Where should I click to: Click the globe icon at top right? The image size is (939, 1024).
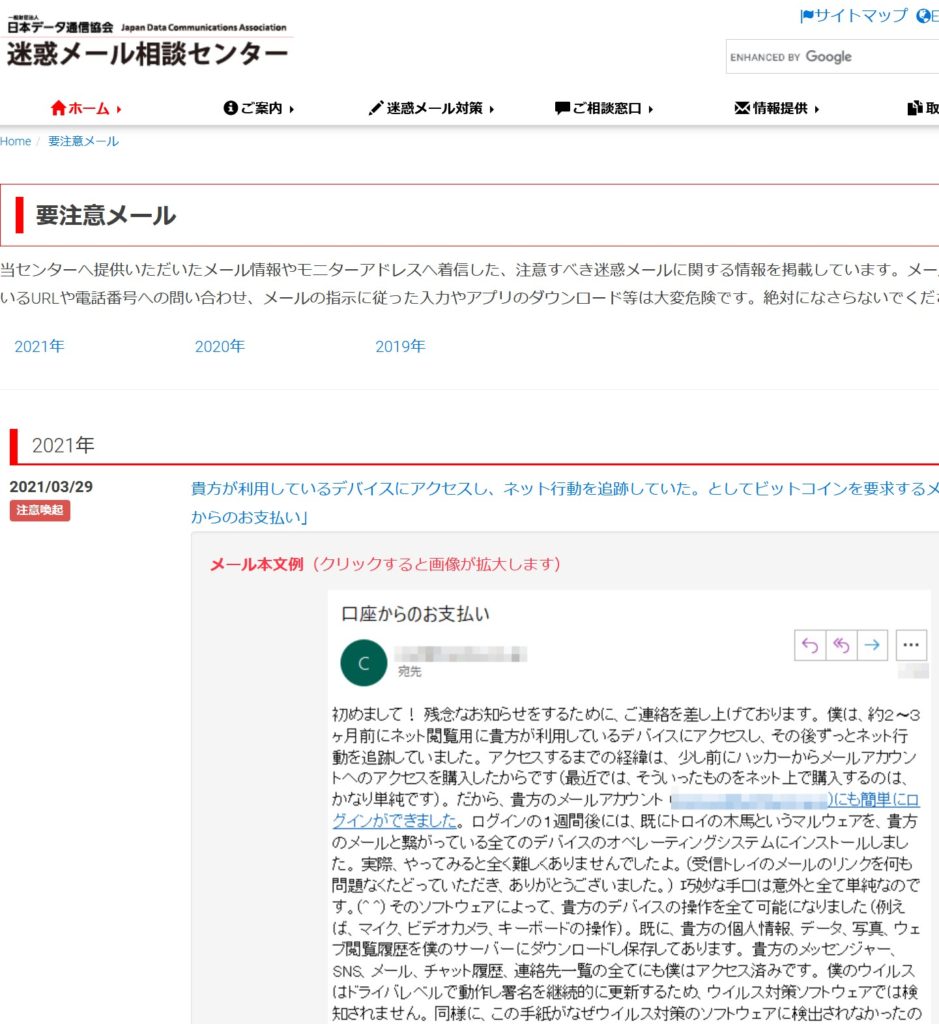pos(923,16)
